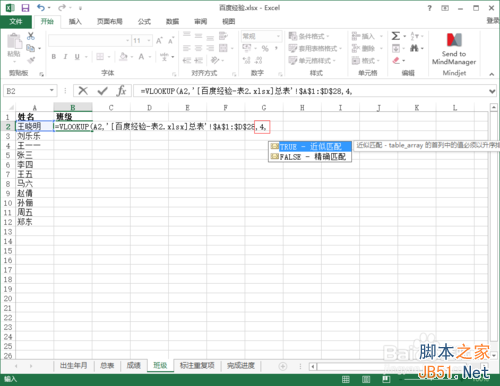Screen dimensions: 500x386
Task: Click Delete cells 删除 button
Action: tap(364, 48)
